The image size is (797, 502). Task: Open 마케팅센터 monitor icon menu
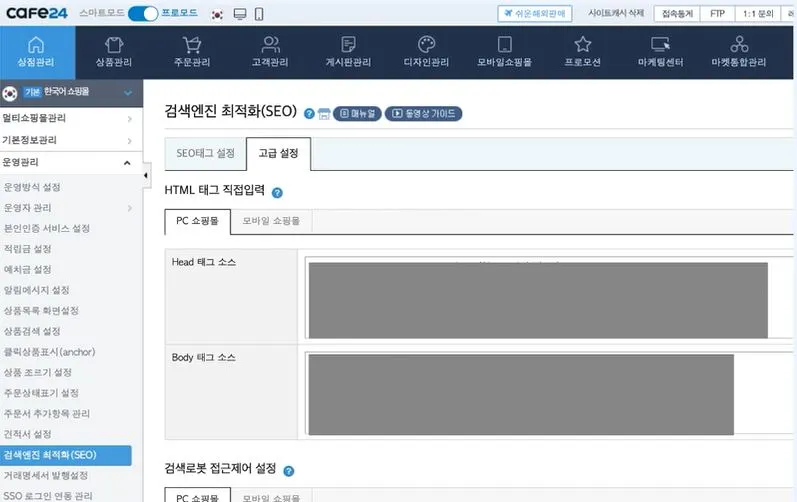(660, 52)
